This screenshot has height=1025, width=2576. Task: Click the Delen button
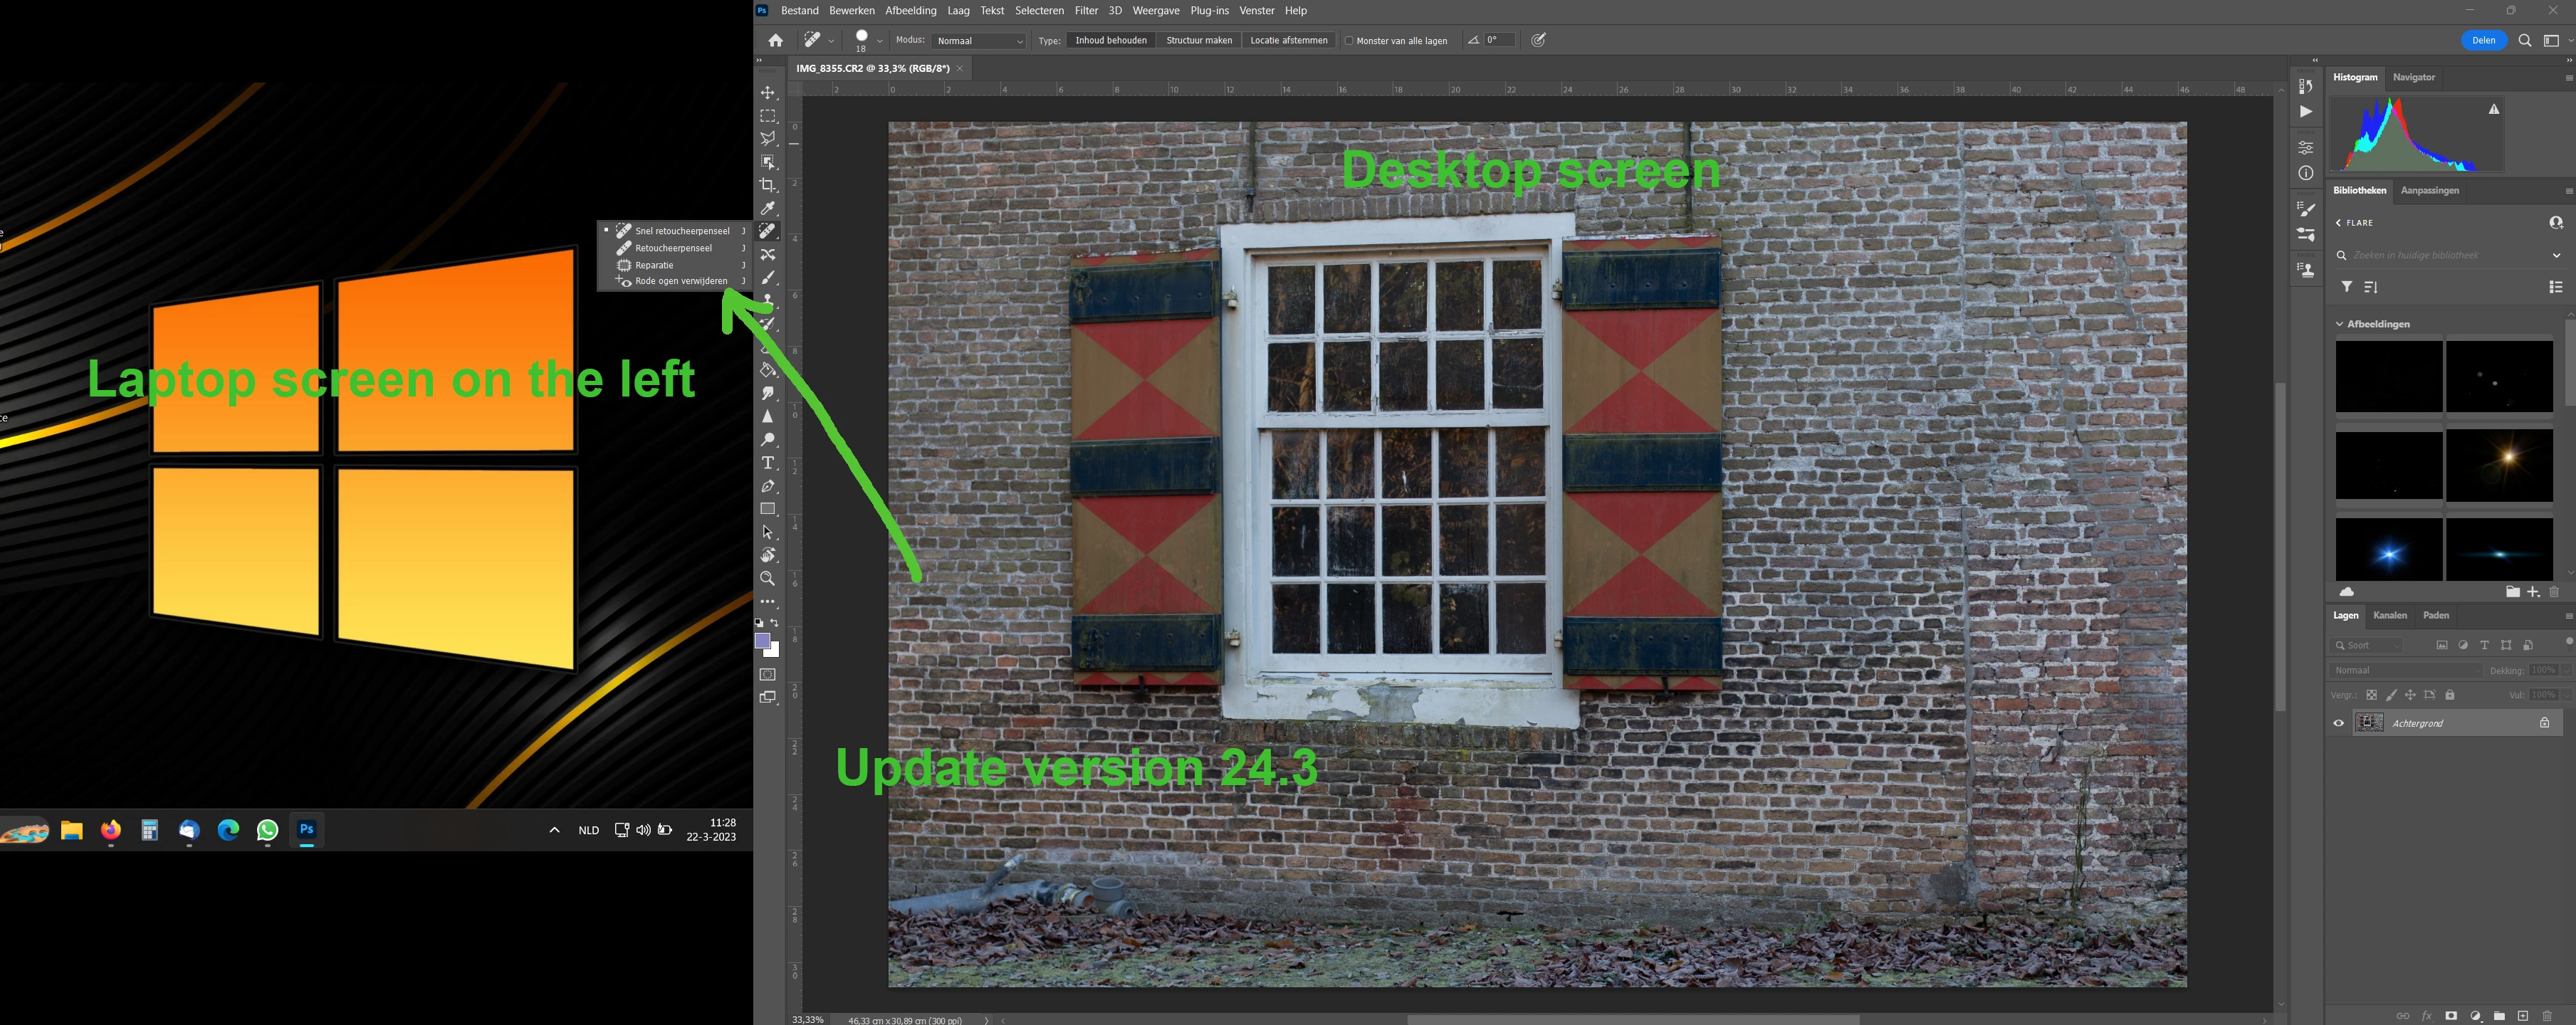2483,40
